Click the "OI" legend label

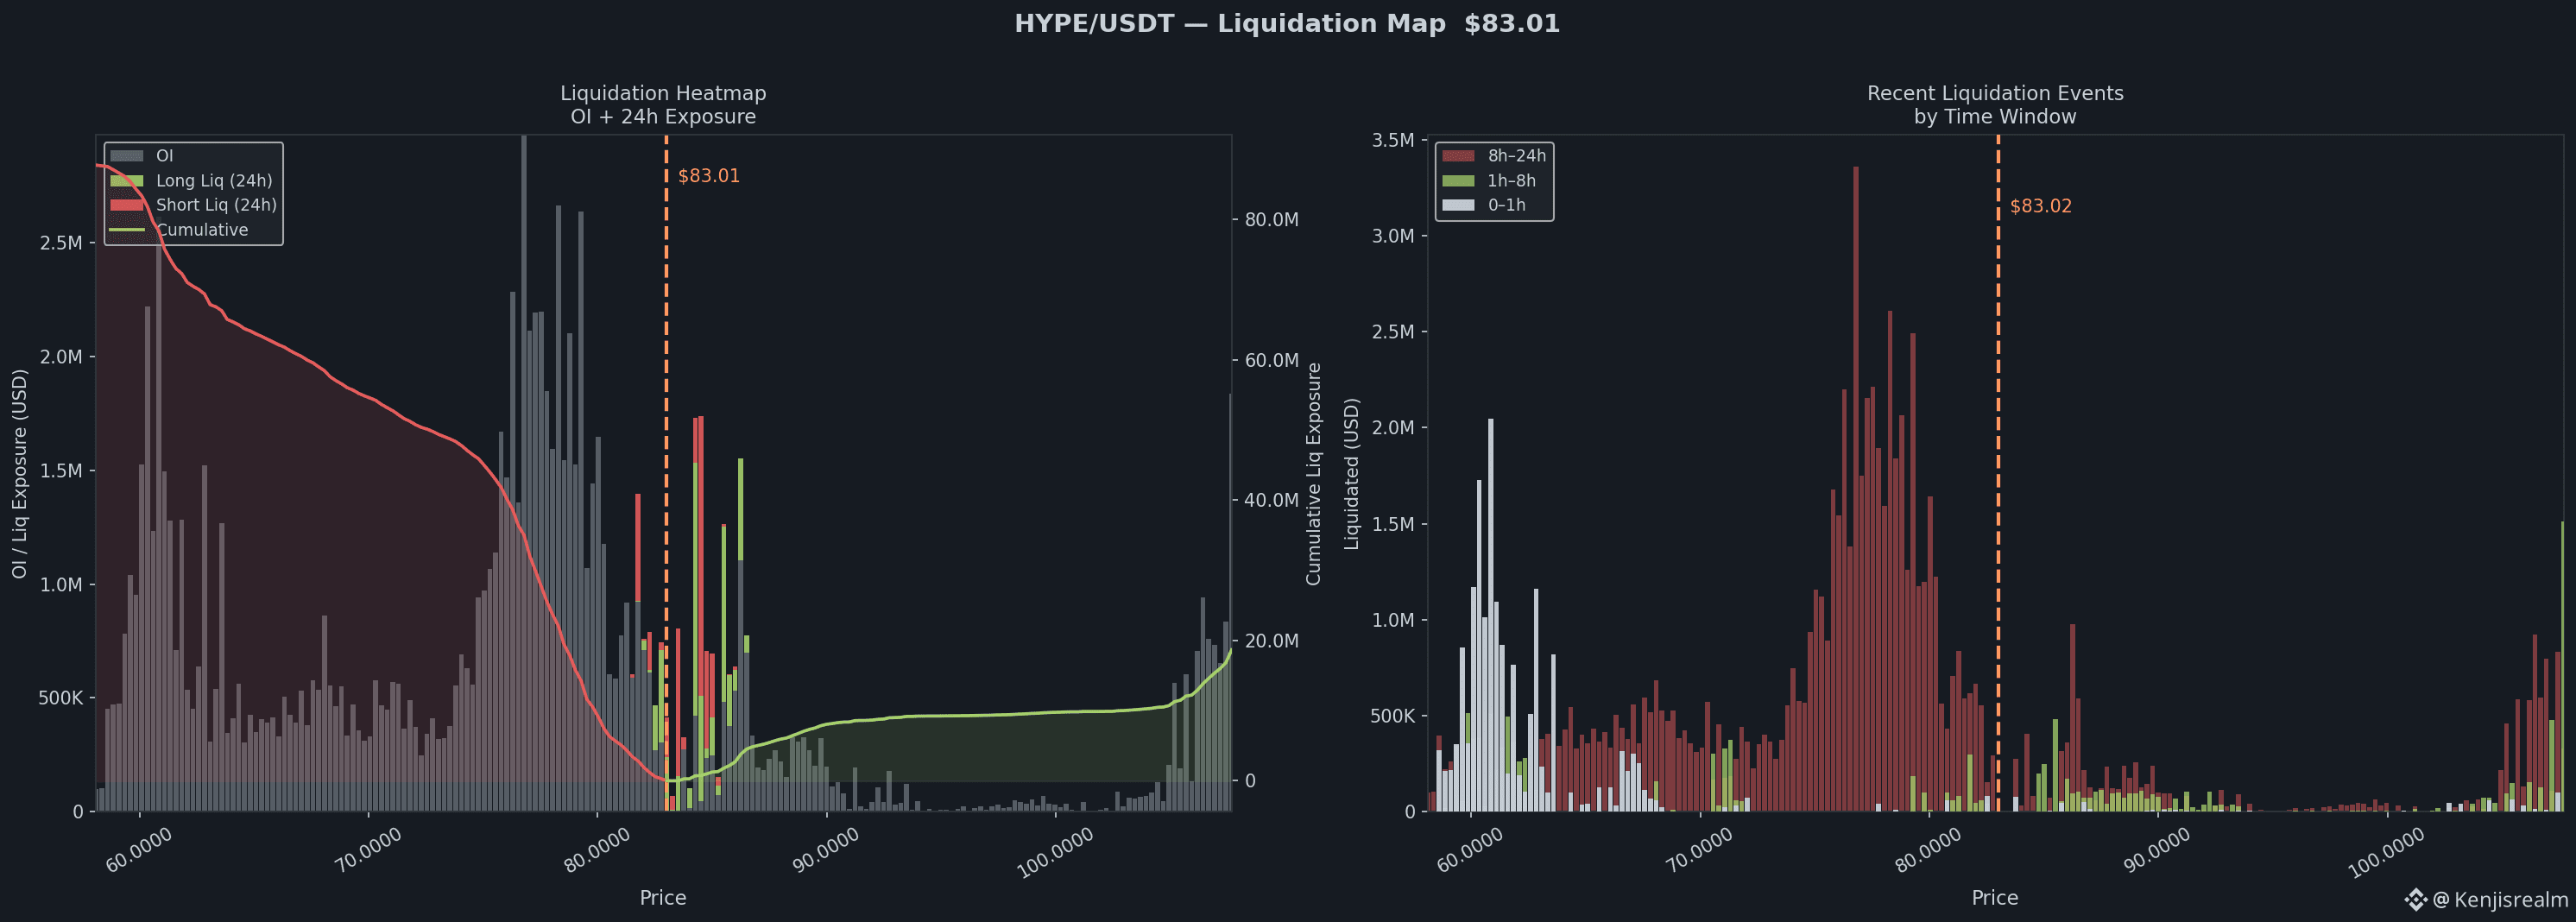[165, 156]
